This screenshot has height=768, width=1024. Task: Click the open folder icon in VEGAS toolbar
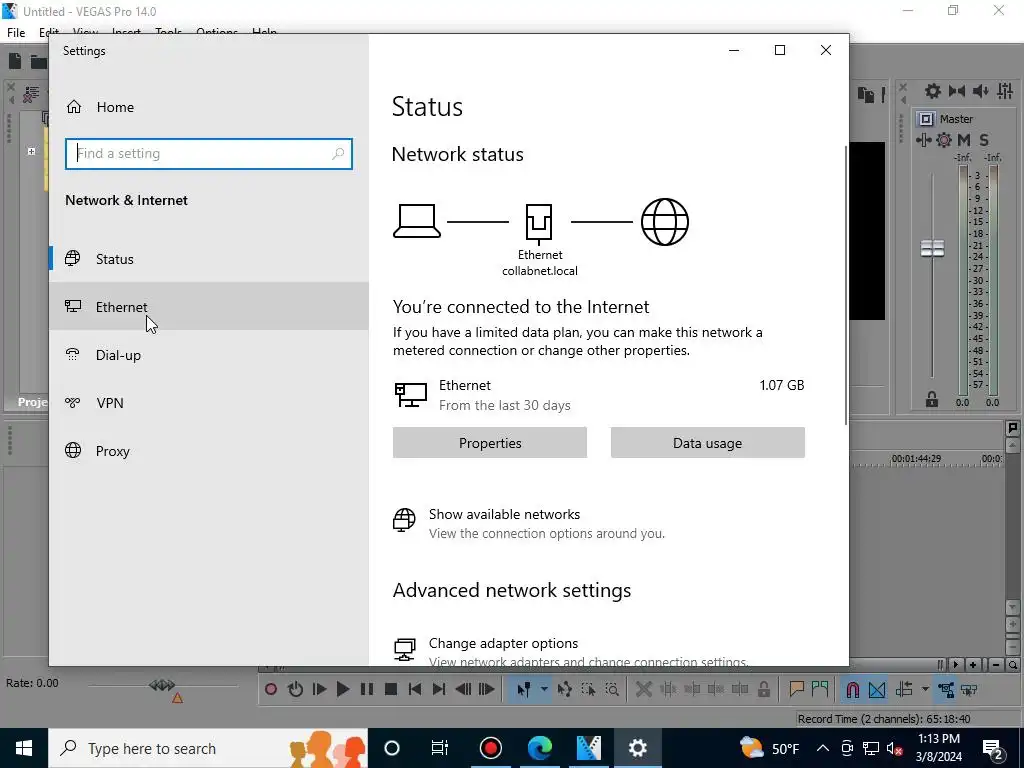(39, 61)
